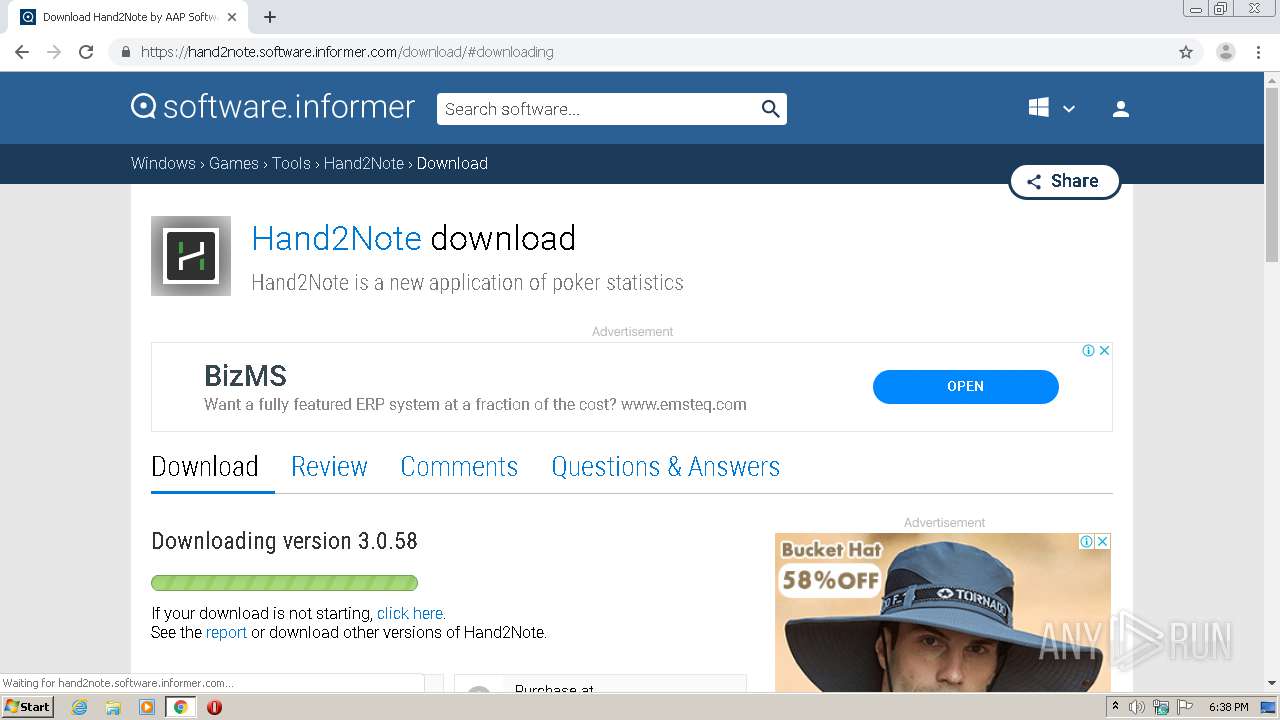
Task: Open the Windows breadcrumb link
Action: pyautogui.click(x=163, y=163)
